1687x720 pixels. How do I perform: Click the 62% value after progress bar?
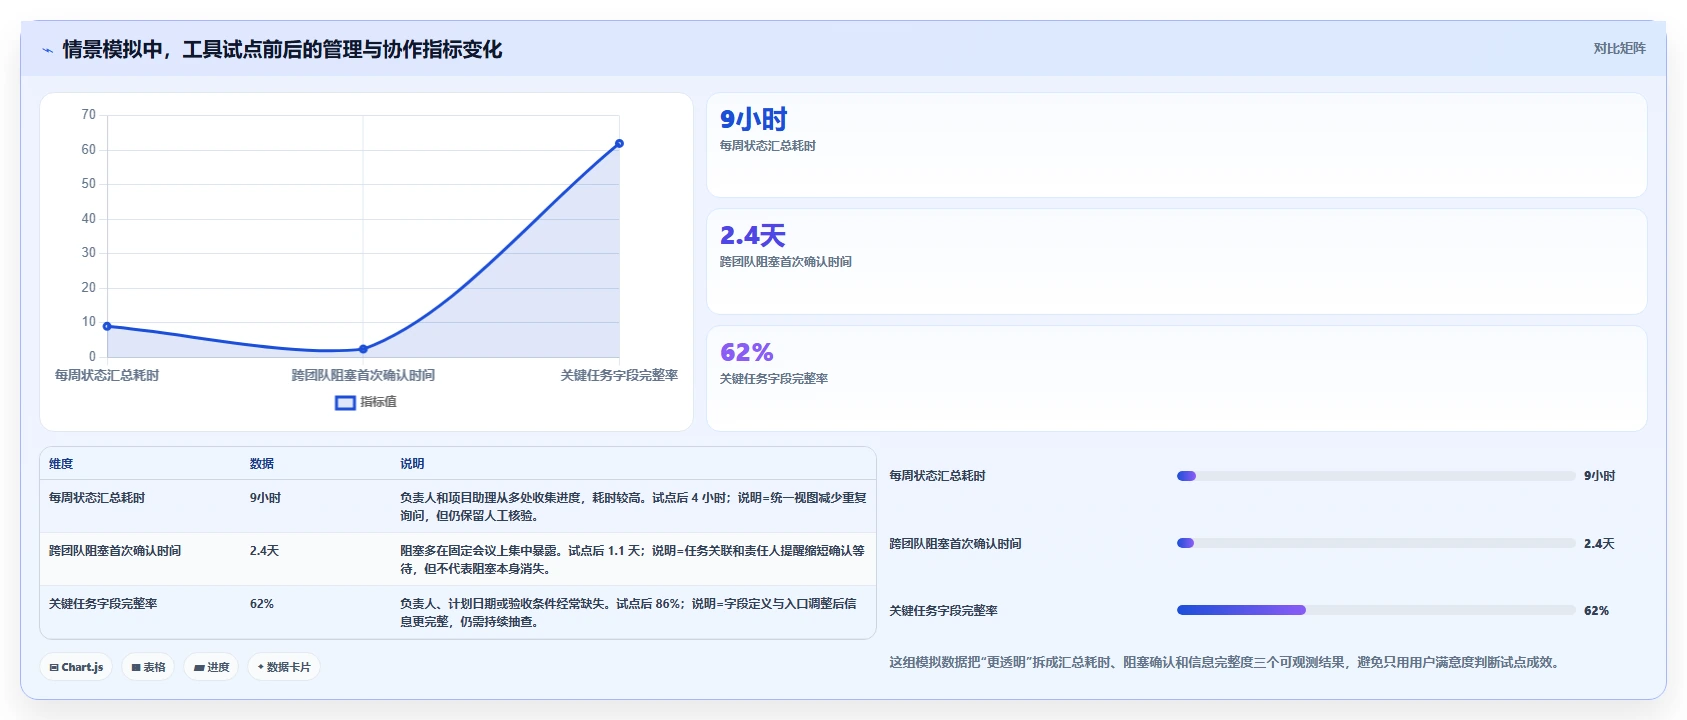pos(1596,611)
